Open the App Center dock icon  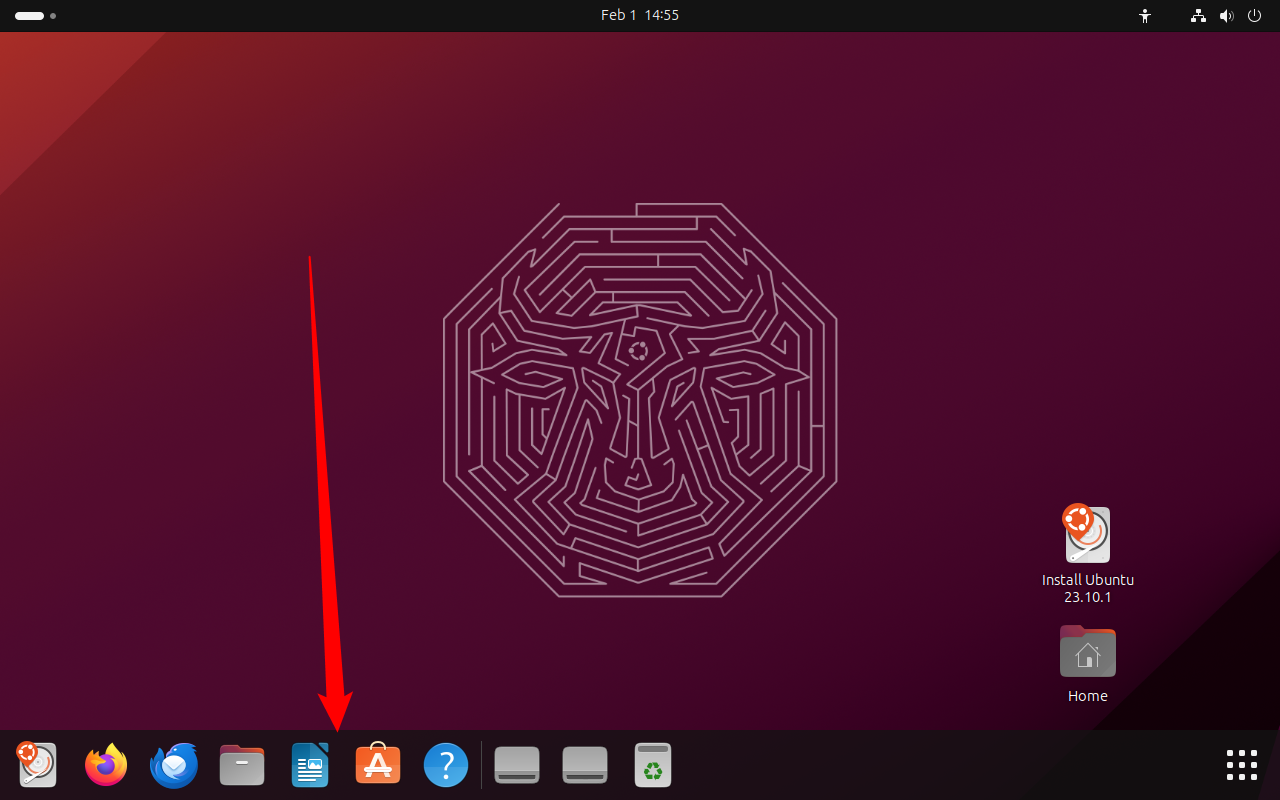point(378,764)
